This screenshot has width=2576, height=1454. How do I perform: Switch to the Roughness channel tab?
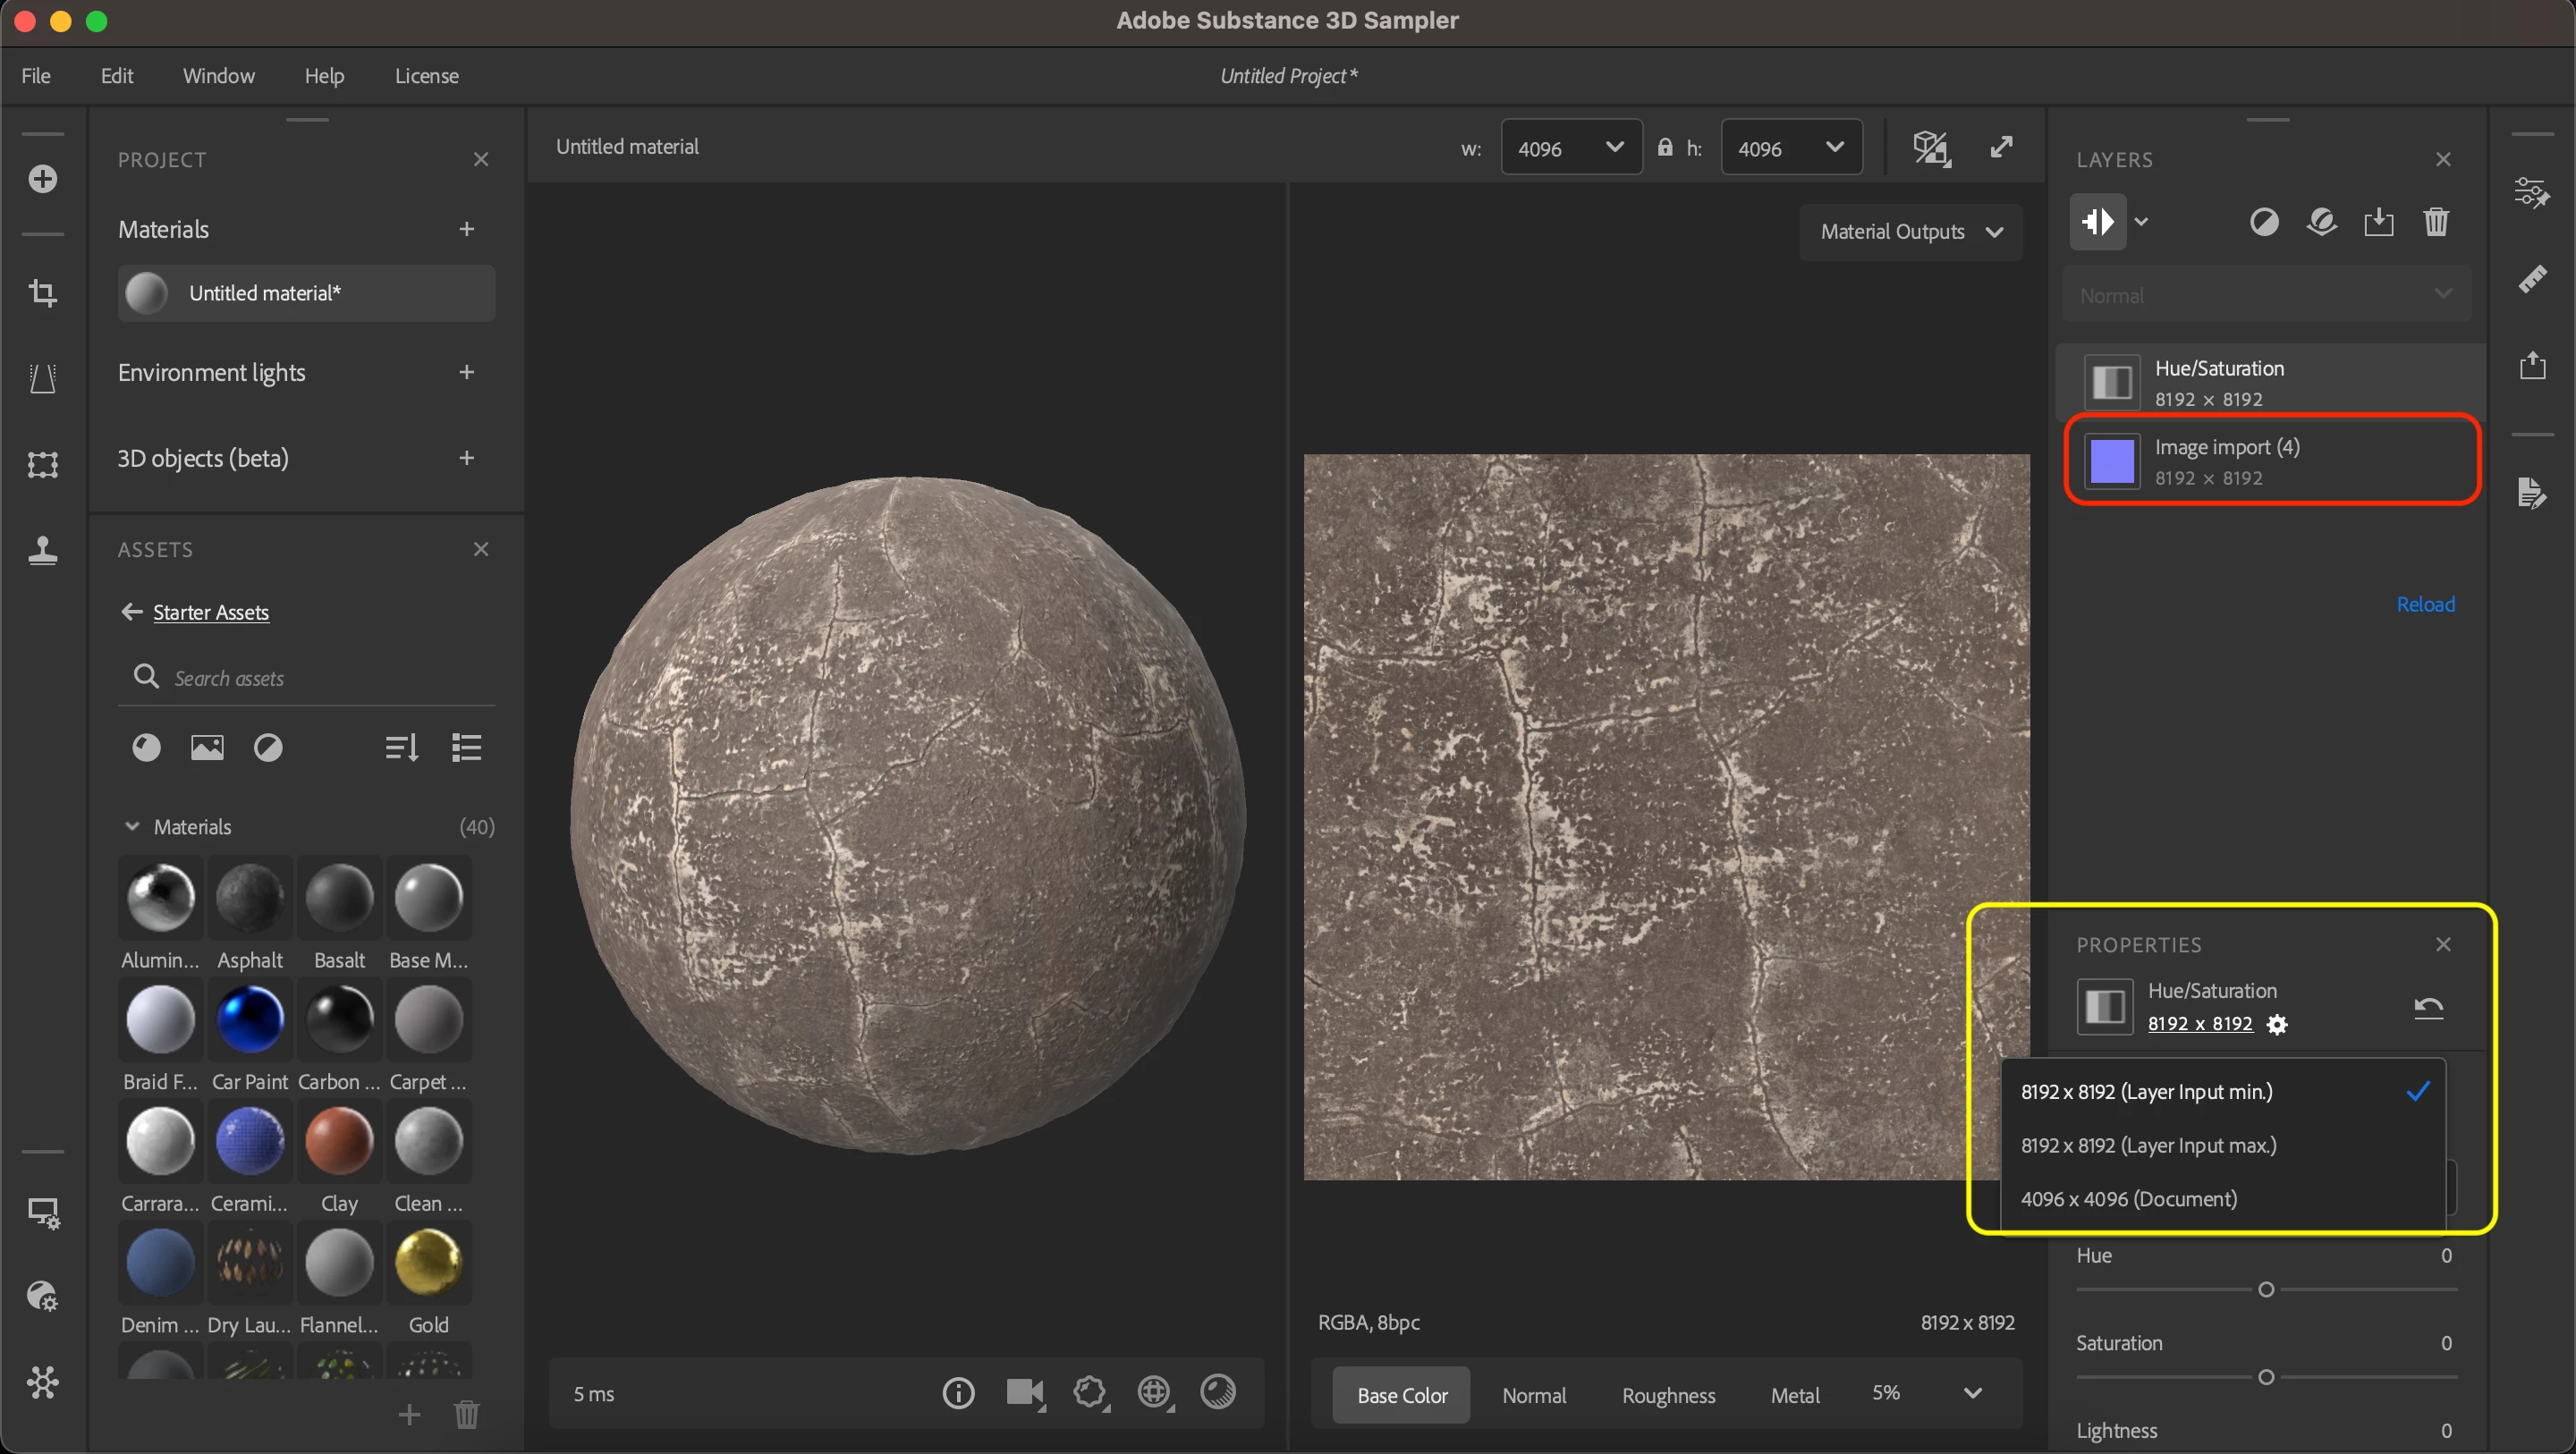(1668, 1394)
